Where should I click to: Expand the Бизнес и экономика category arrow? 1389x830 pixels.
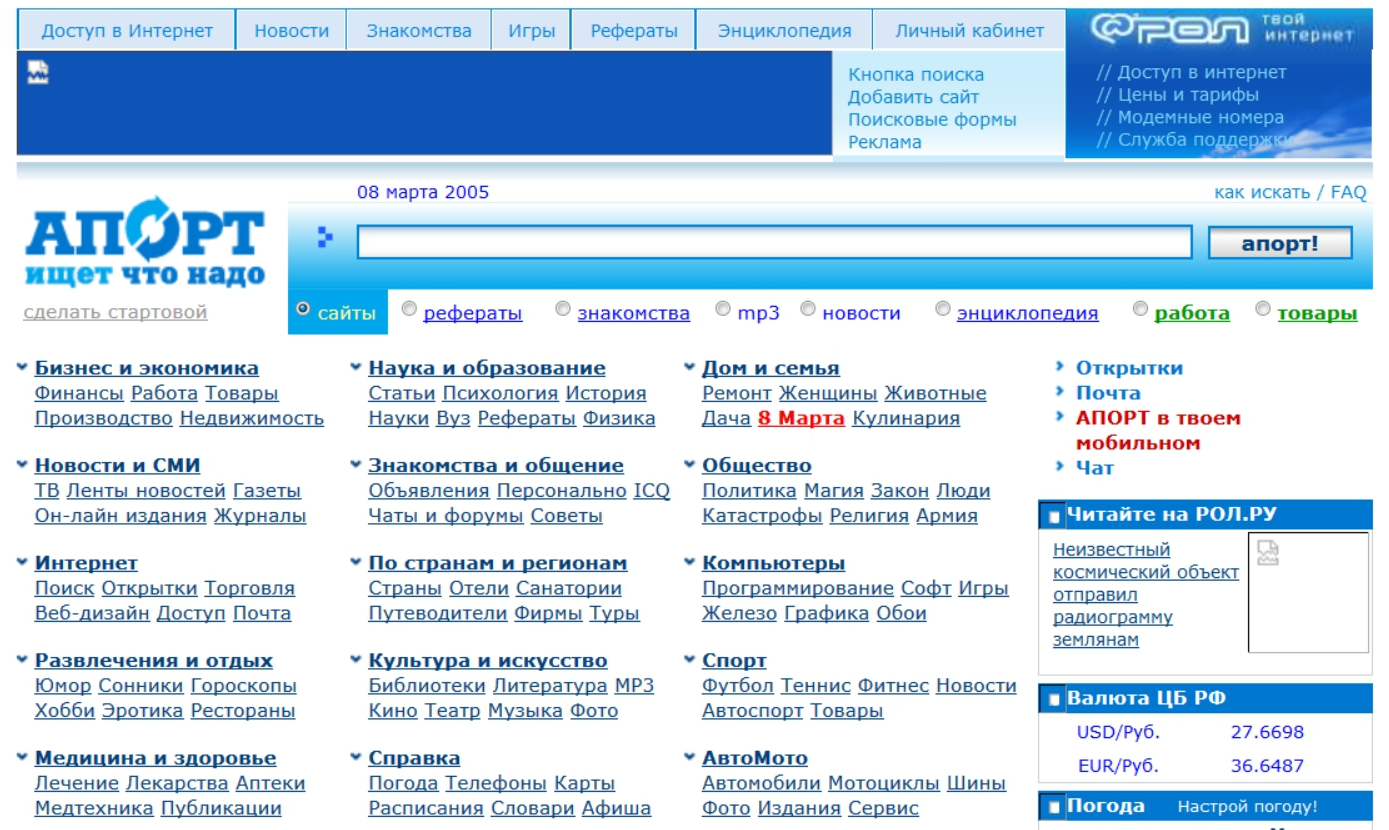click(x=22, y=368)
